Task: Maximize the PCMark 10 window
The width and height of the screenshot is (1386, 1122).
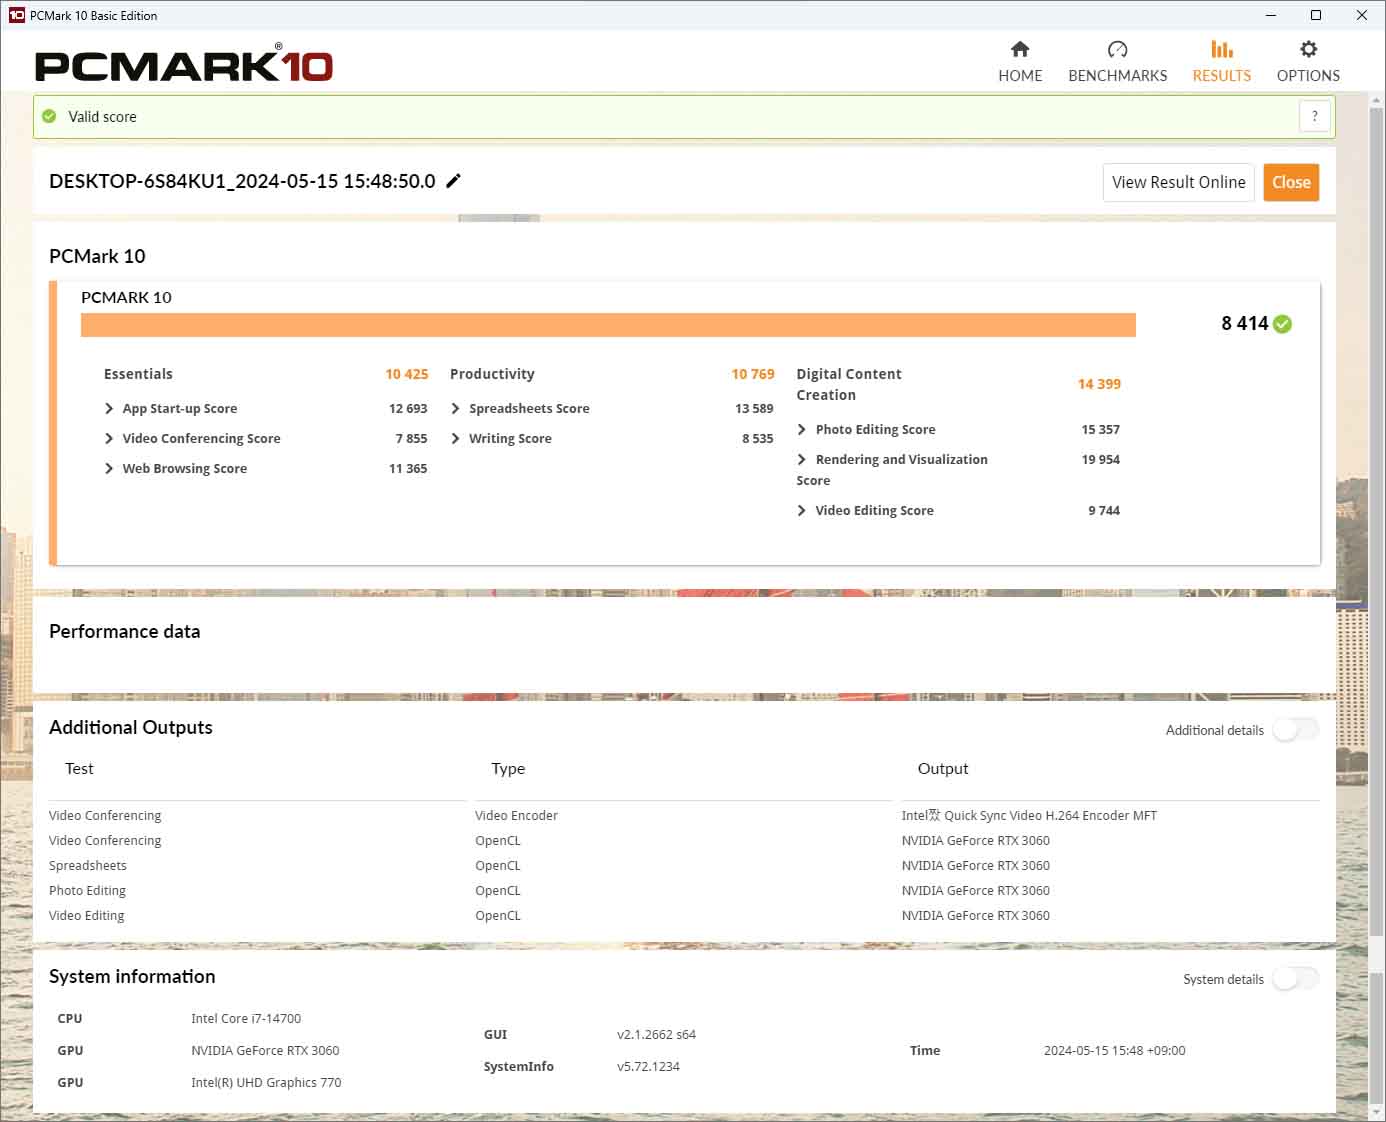Action: 1316,15
